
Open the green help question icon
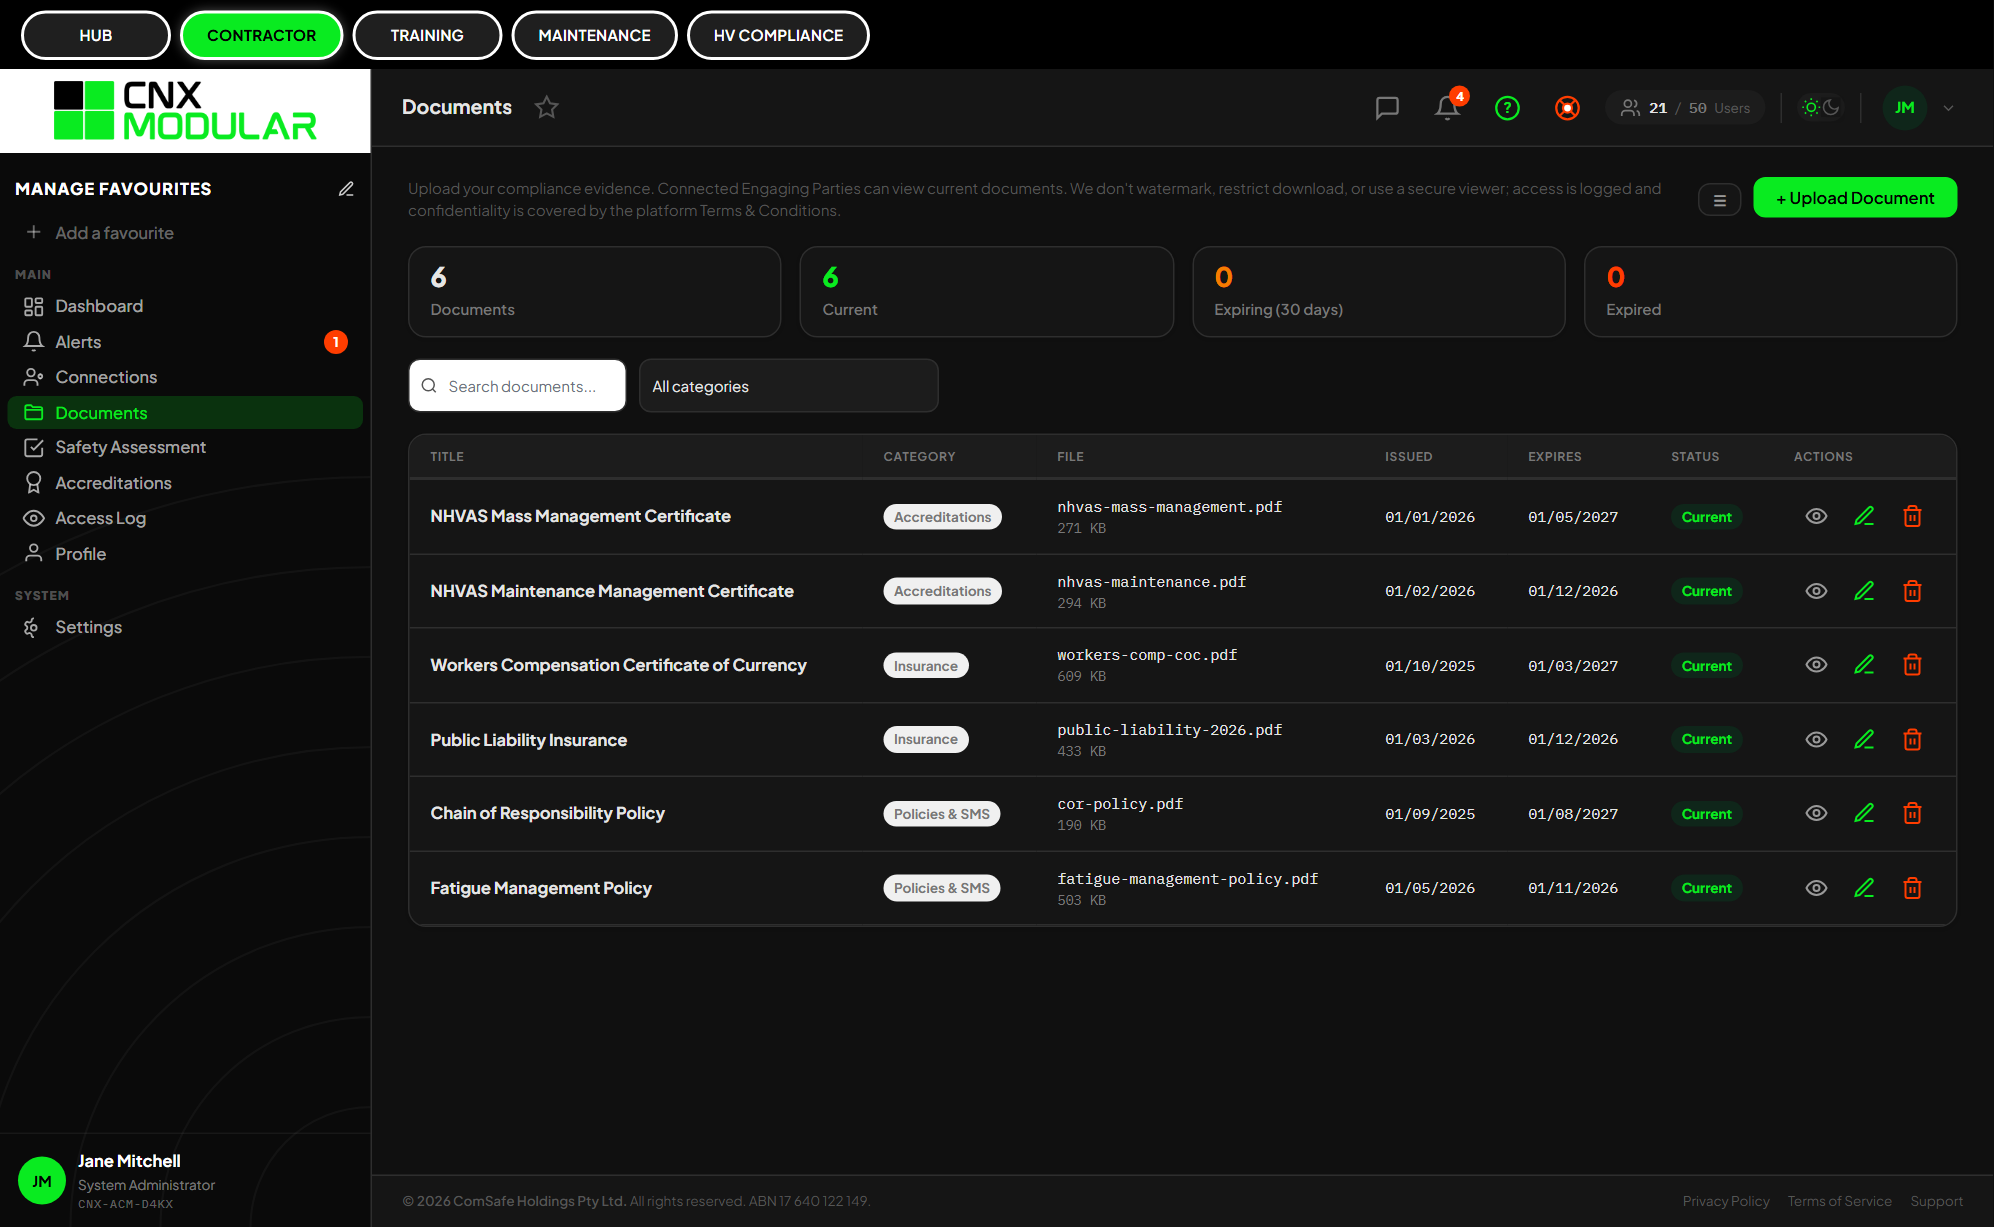click(x=1507, y=108)
